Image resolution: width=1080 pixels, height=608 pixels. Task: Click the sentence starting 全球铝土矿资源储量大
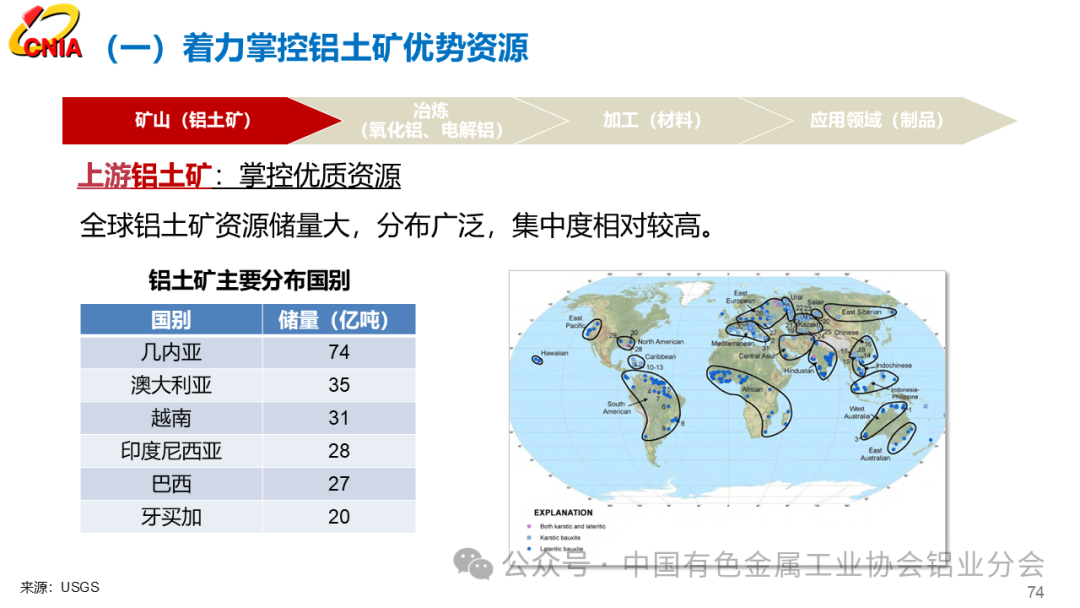click(397, 226)
